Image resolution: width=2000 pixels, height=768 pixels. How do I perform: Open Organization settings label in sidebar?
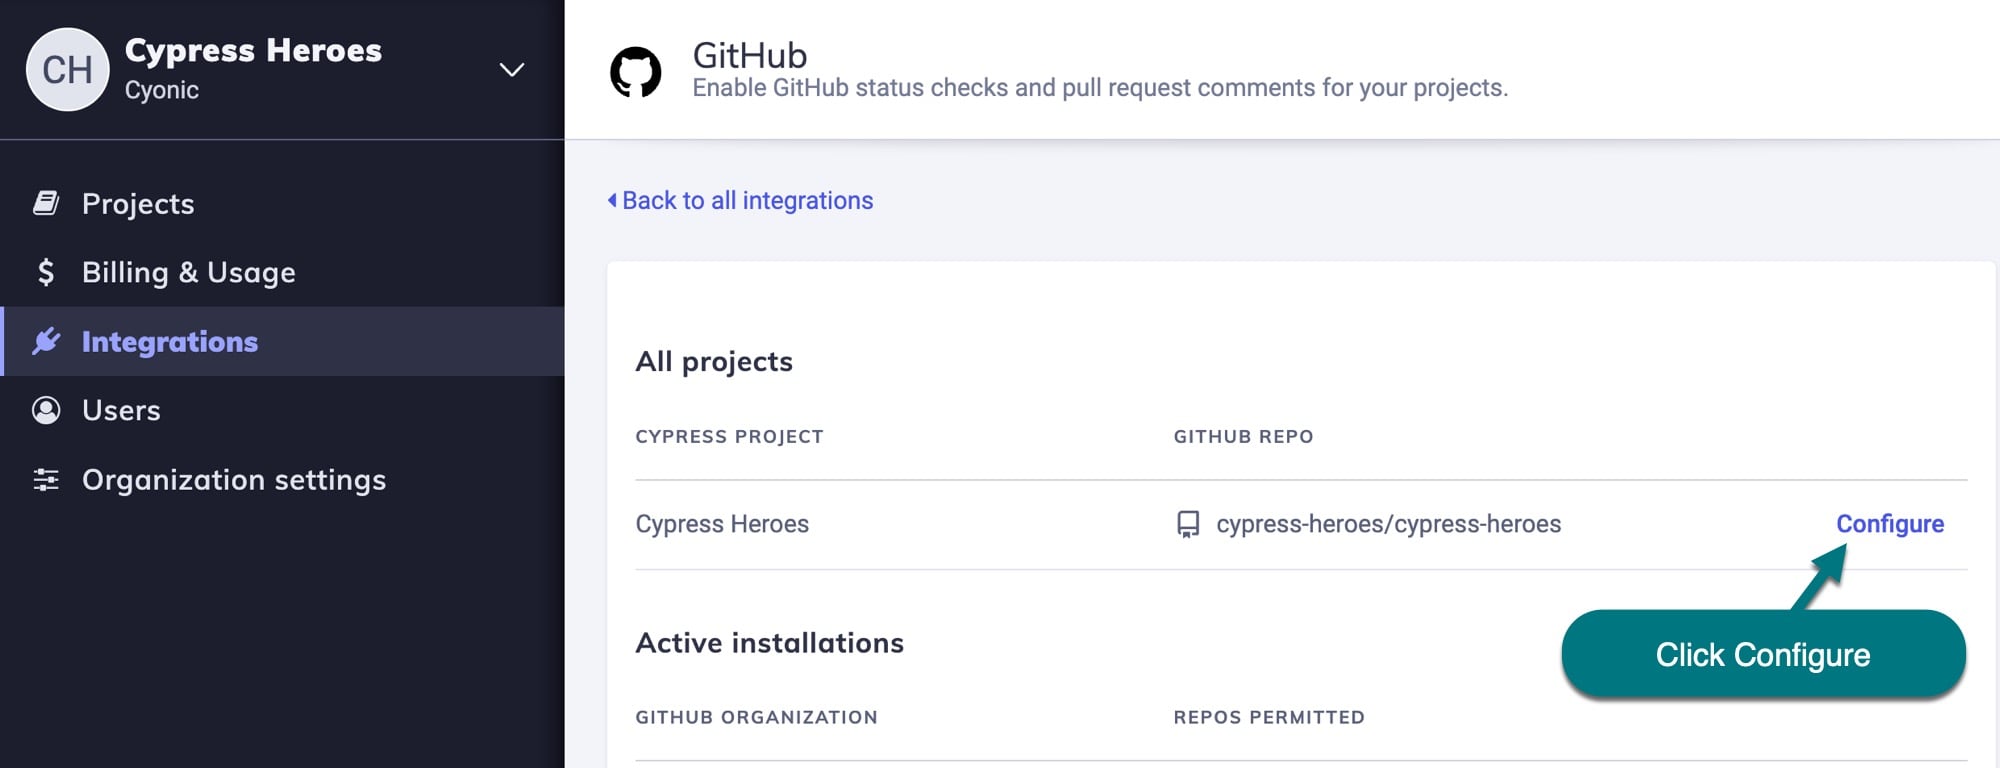click(x=234, y=480)
